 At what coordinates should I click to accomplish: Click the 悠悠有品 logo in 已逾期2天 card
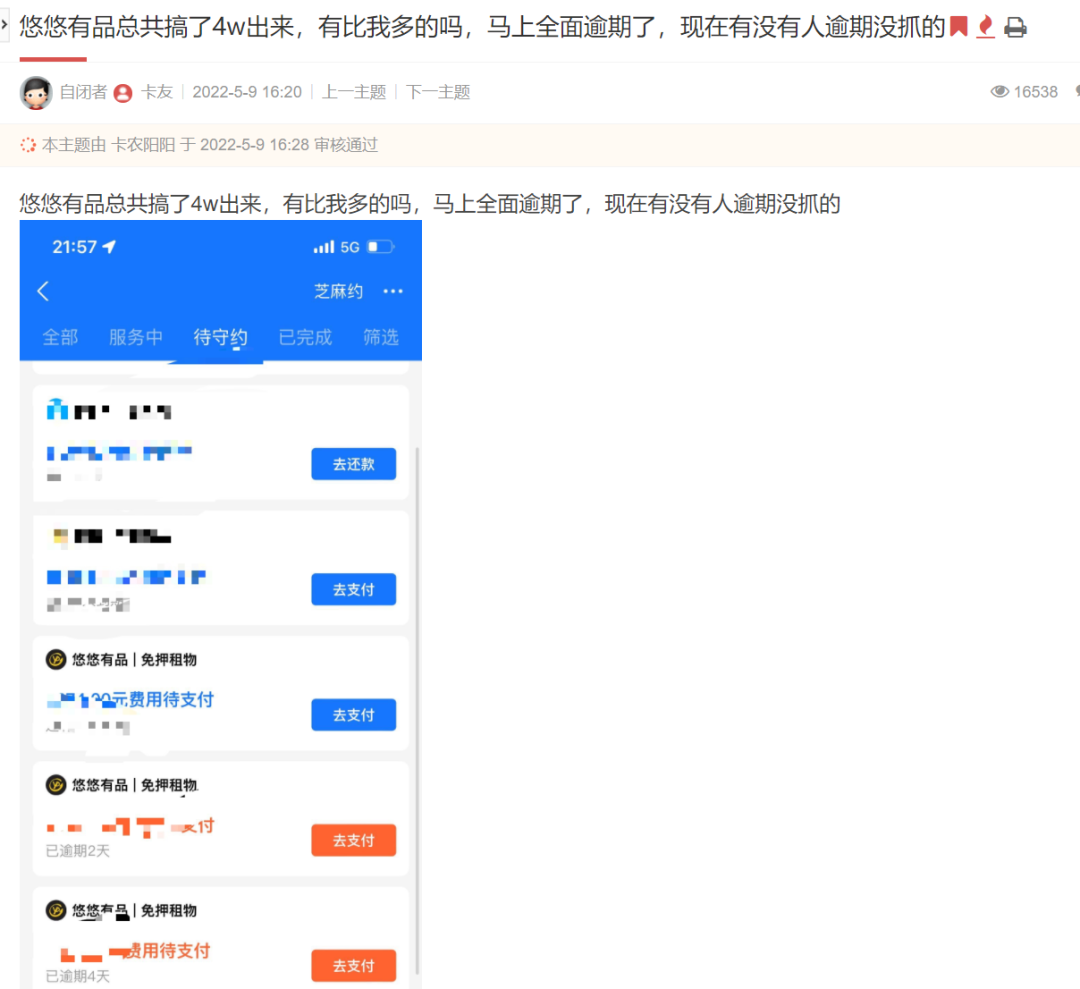56,785
